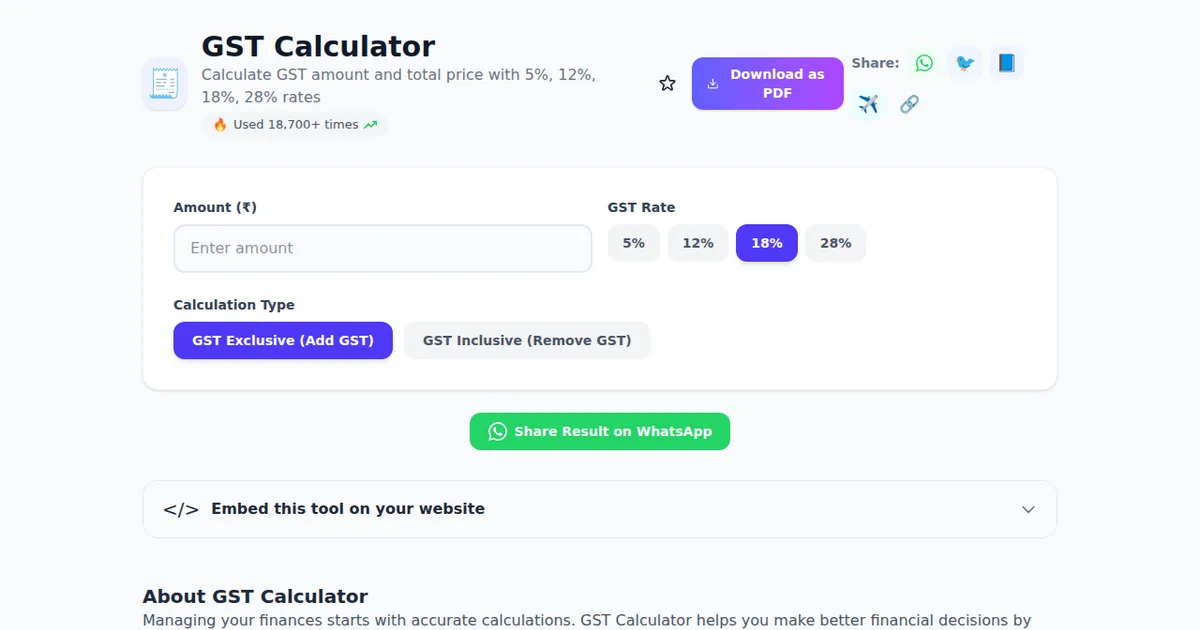This screenshot has width=1200, height=630.
Task: Click the 'Used 18,700+ times' badge
Action: click(295, 125)
